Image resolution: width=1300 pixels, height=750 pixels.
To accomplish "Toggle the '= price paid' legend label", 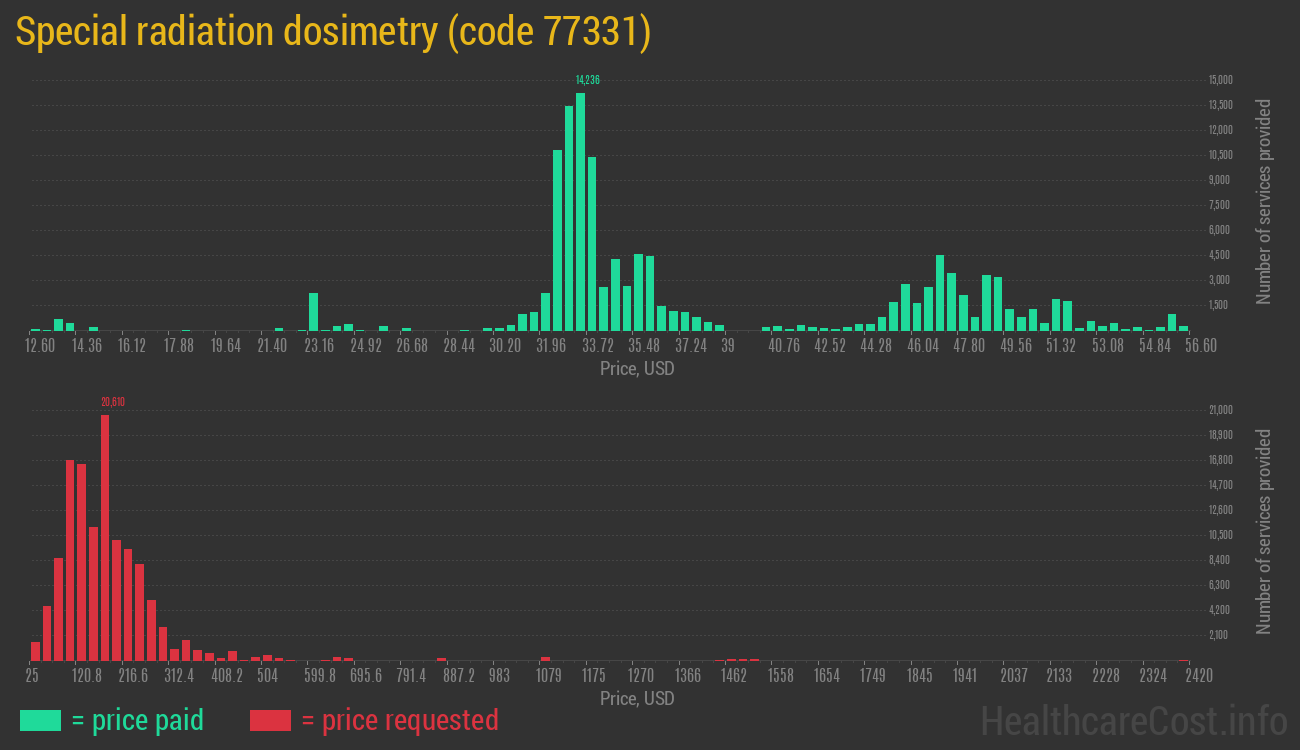I will tap(138, 720).
